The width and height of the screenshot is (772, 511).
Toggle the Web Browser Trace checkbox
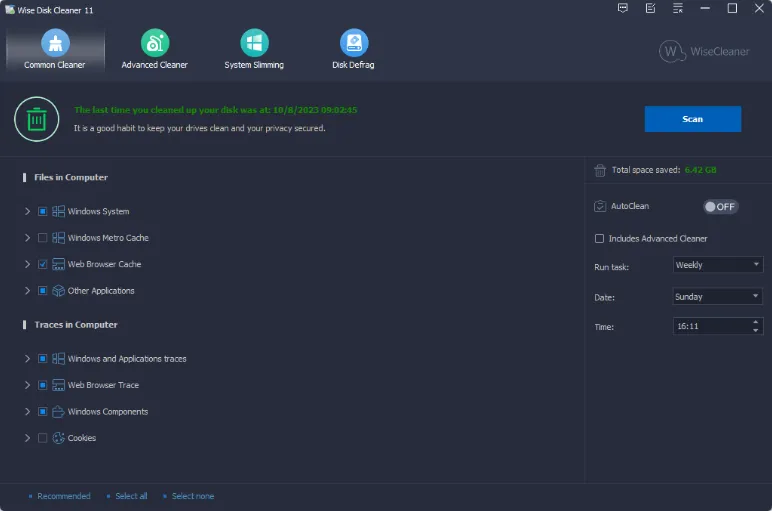[42, 385]
